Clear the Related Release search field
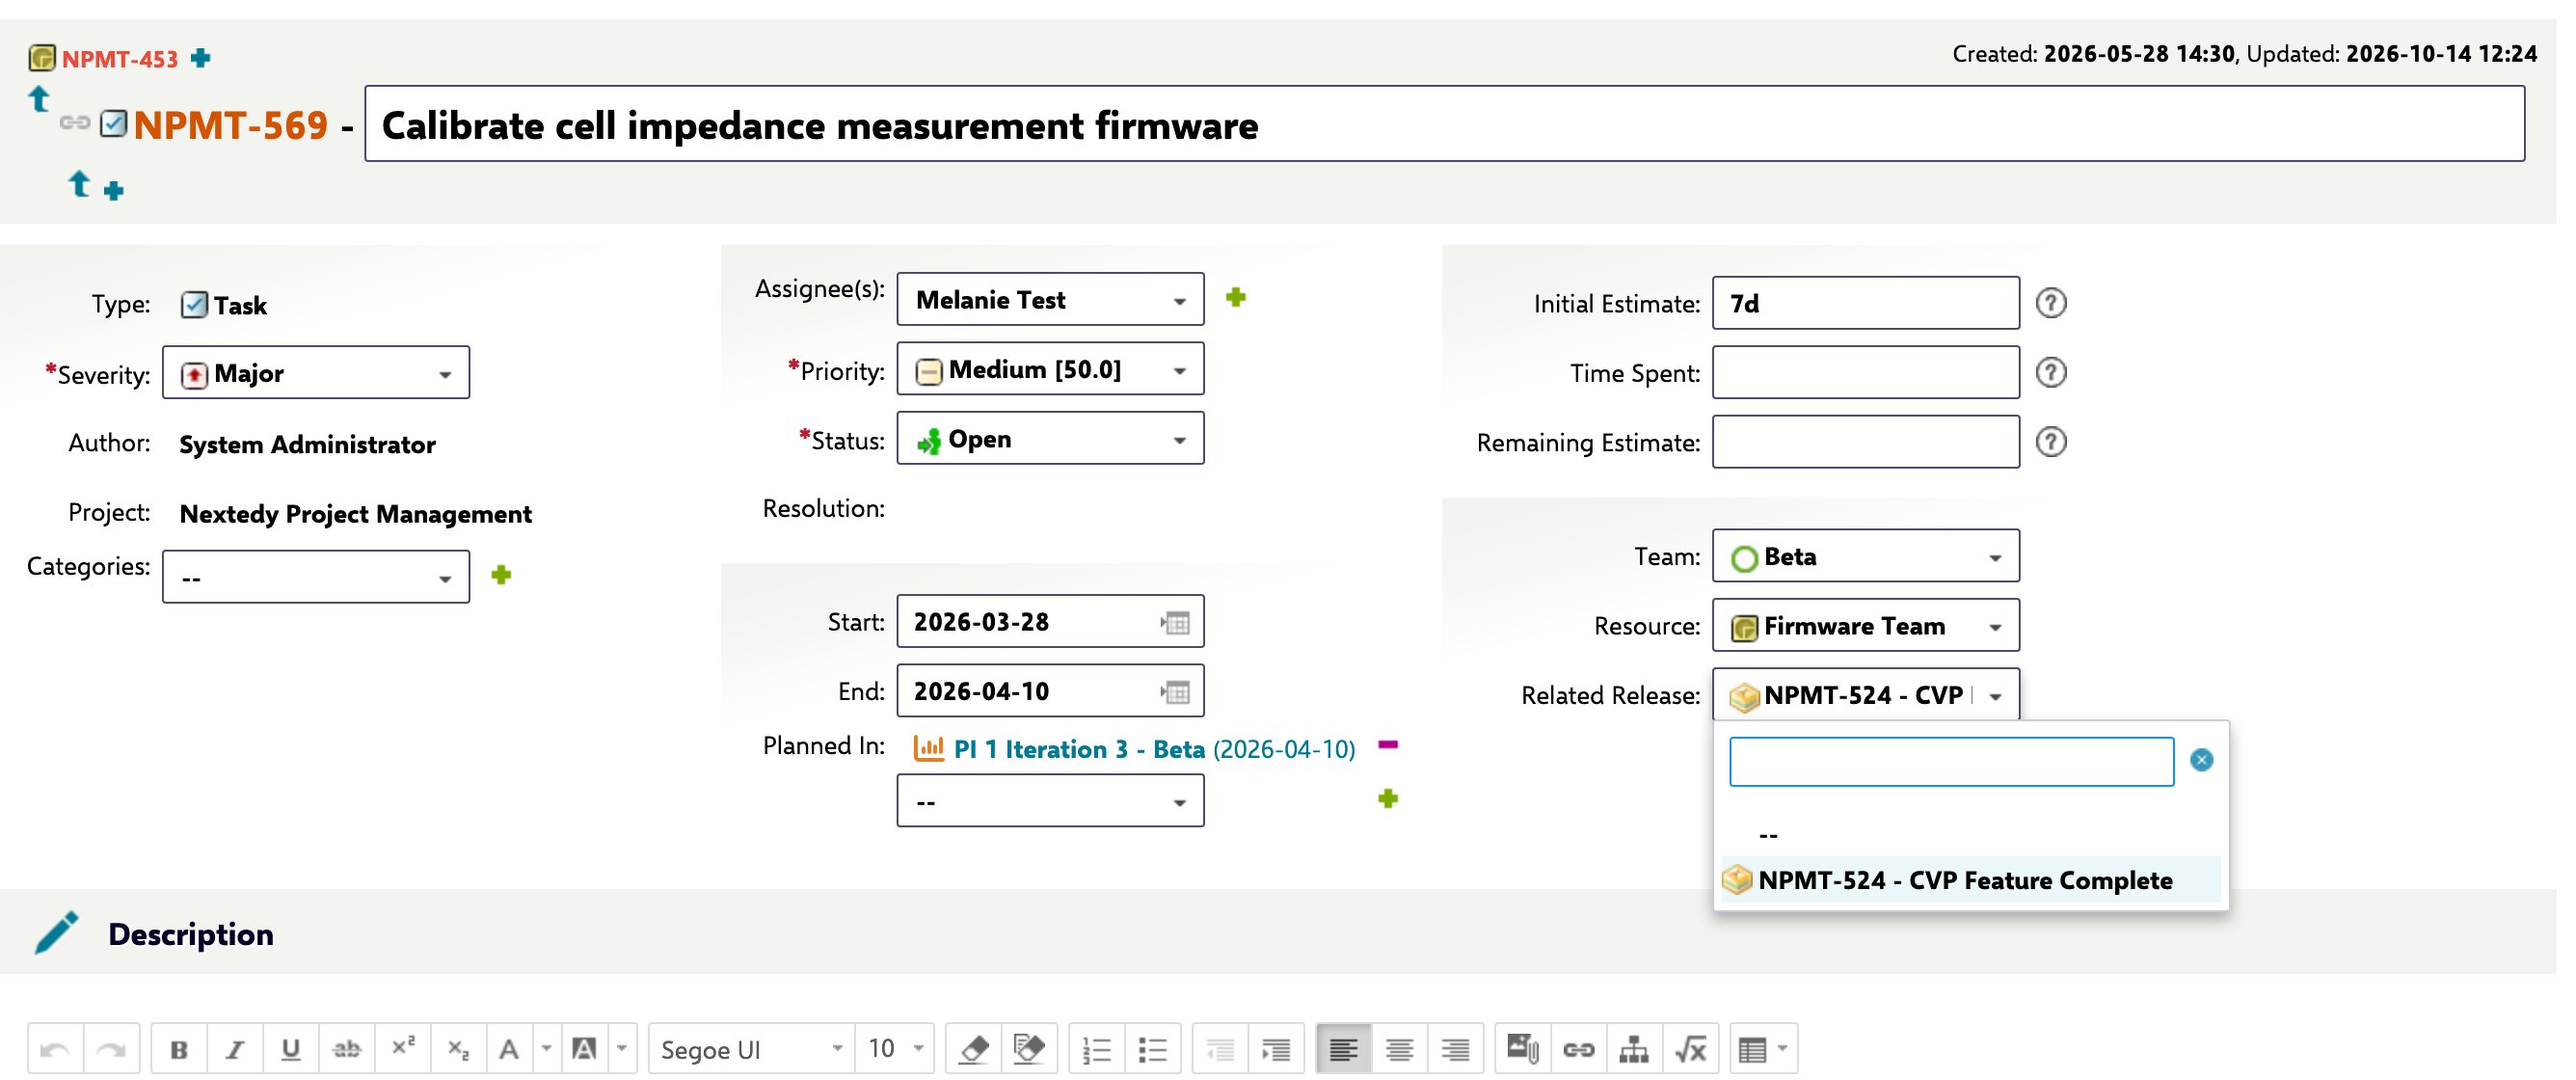The image size is (2576, 1080). pyautogui.click(x=2202, y=760)
